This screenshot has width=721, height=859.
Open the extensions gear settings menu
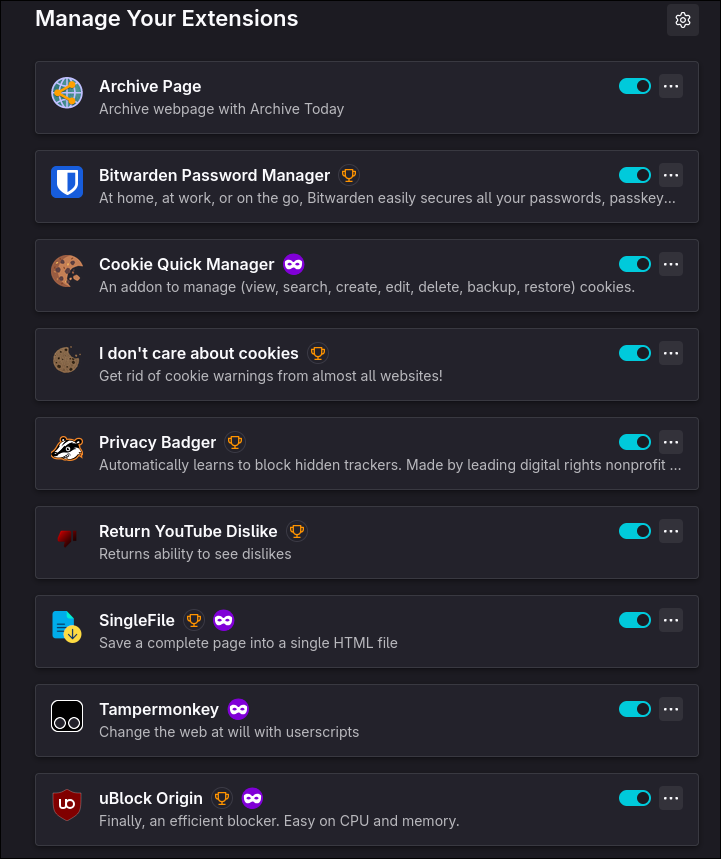(683, 20)
